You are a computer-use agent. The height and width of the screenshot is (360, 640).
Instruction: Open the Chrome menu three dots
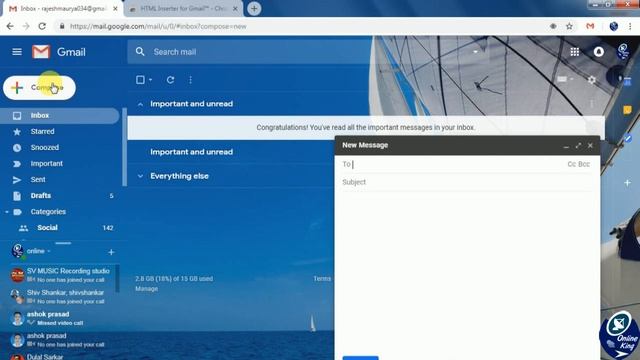630,26
